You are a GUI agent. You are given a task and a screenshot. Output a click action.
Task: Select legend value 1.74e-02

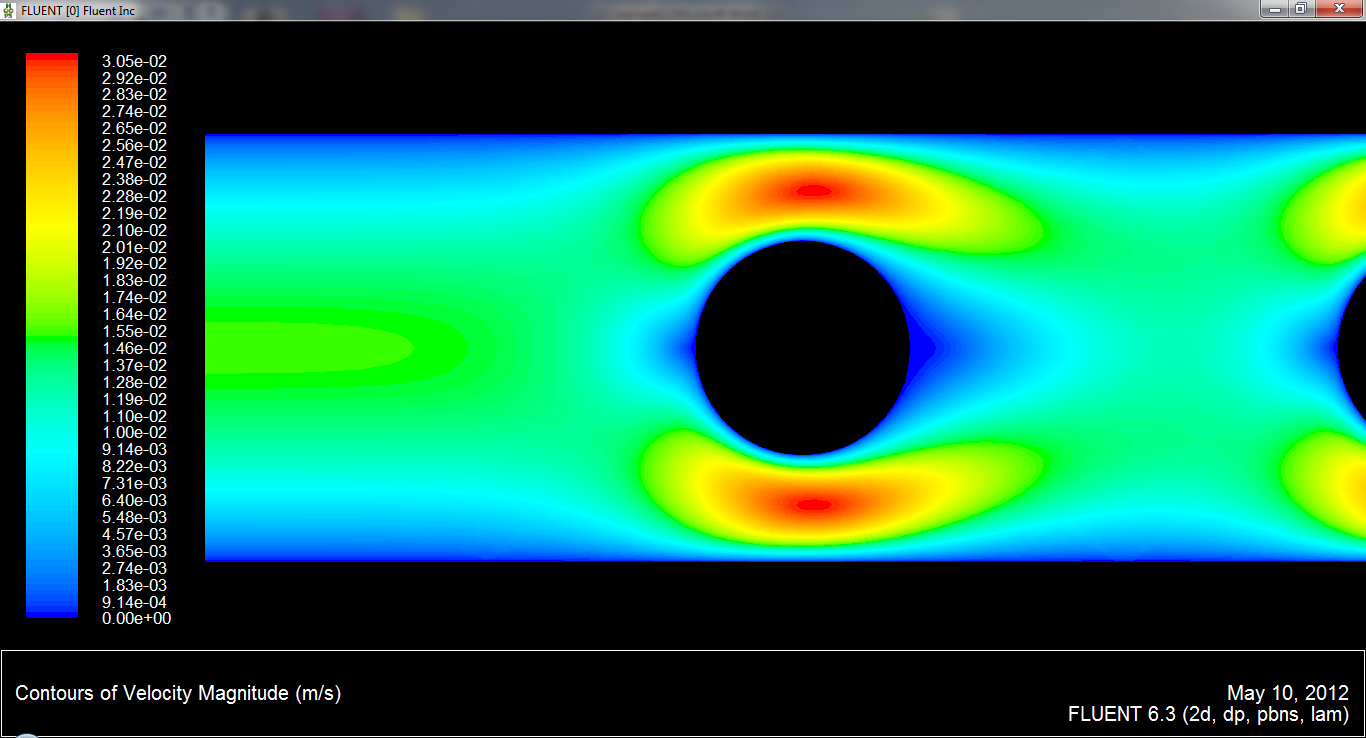pos(135,298)
